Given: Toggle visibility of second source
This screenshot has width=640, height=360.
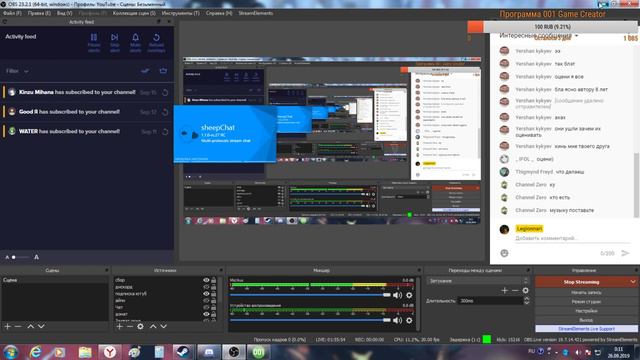Looking at the screenshot, I should click(206, 287).
